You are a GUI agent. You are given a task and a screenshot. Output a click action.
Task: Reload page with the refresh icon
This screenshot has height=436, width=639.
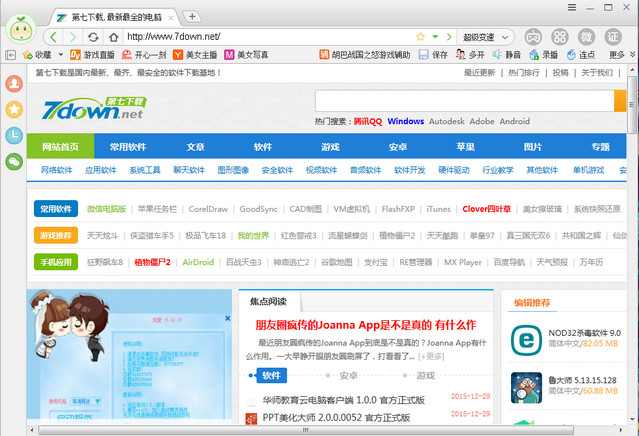coord(94,37)
